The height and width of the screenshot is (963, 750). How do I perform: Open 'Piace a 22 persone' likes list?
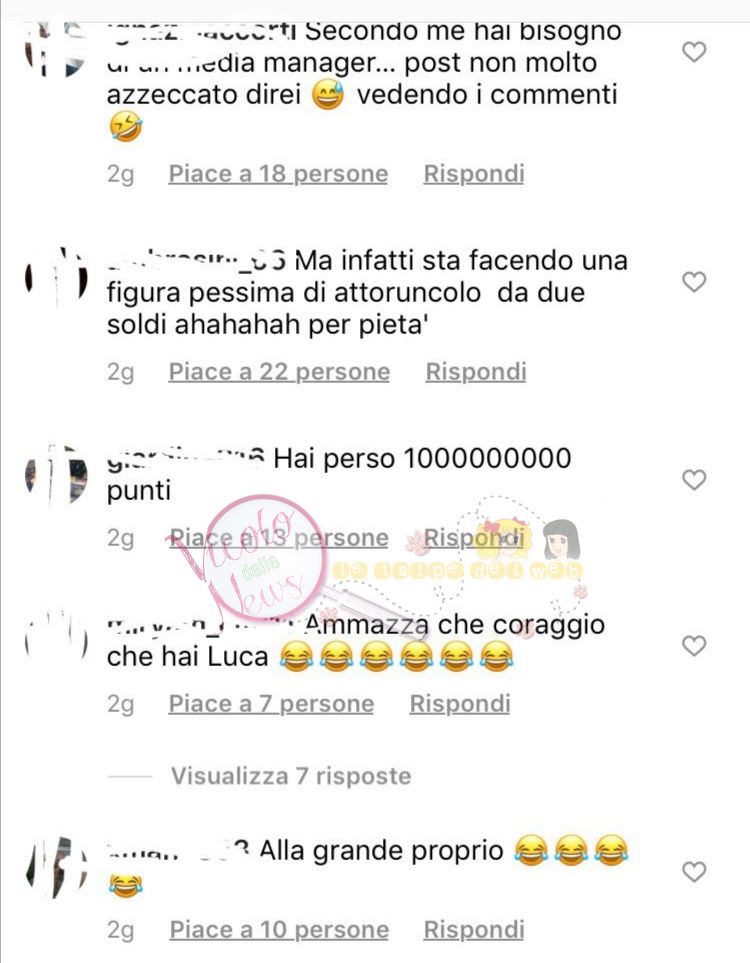click(x=279, y=372)
